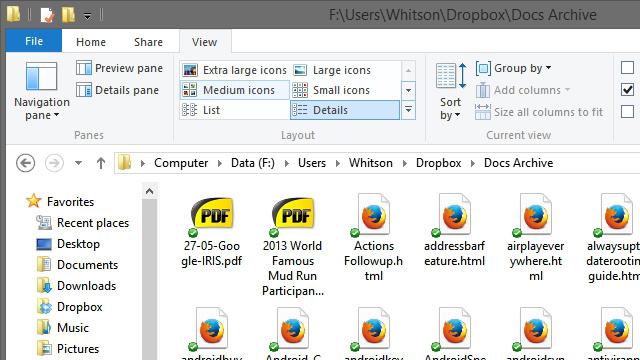Screen dimensions: 640x360
Task: Switch to the Share ribbon tab
Action: [148, 42]
